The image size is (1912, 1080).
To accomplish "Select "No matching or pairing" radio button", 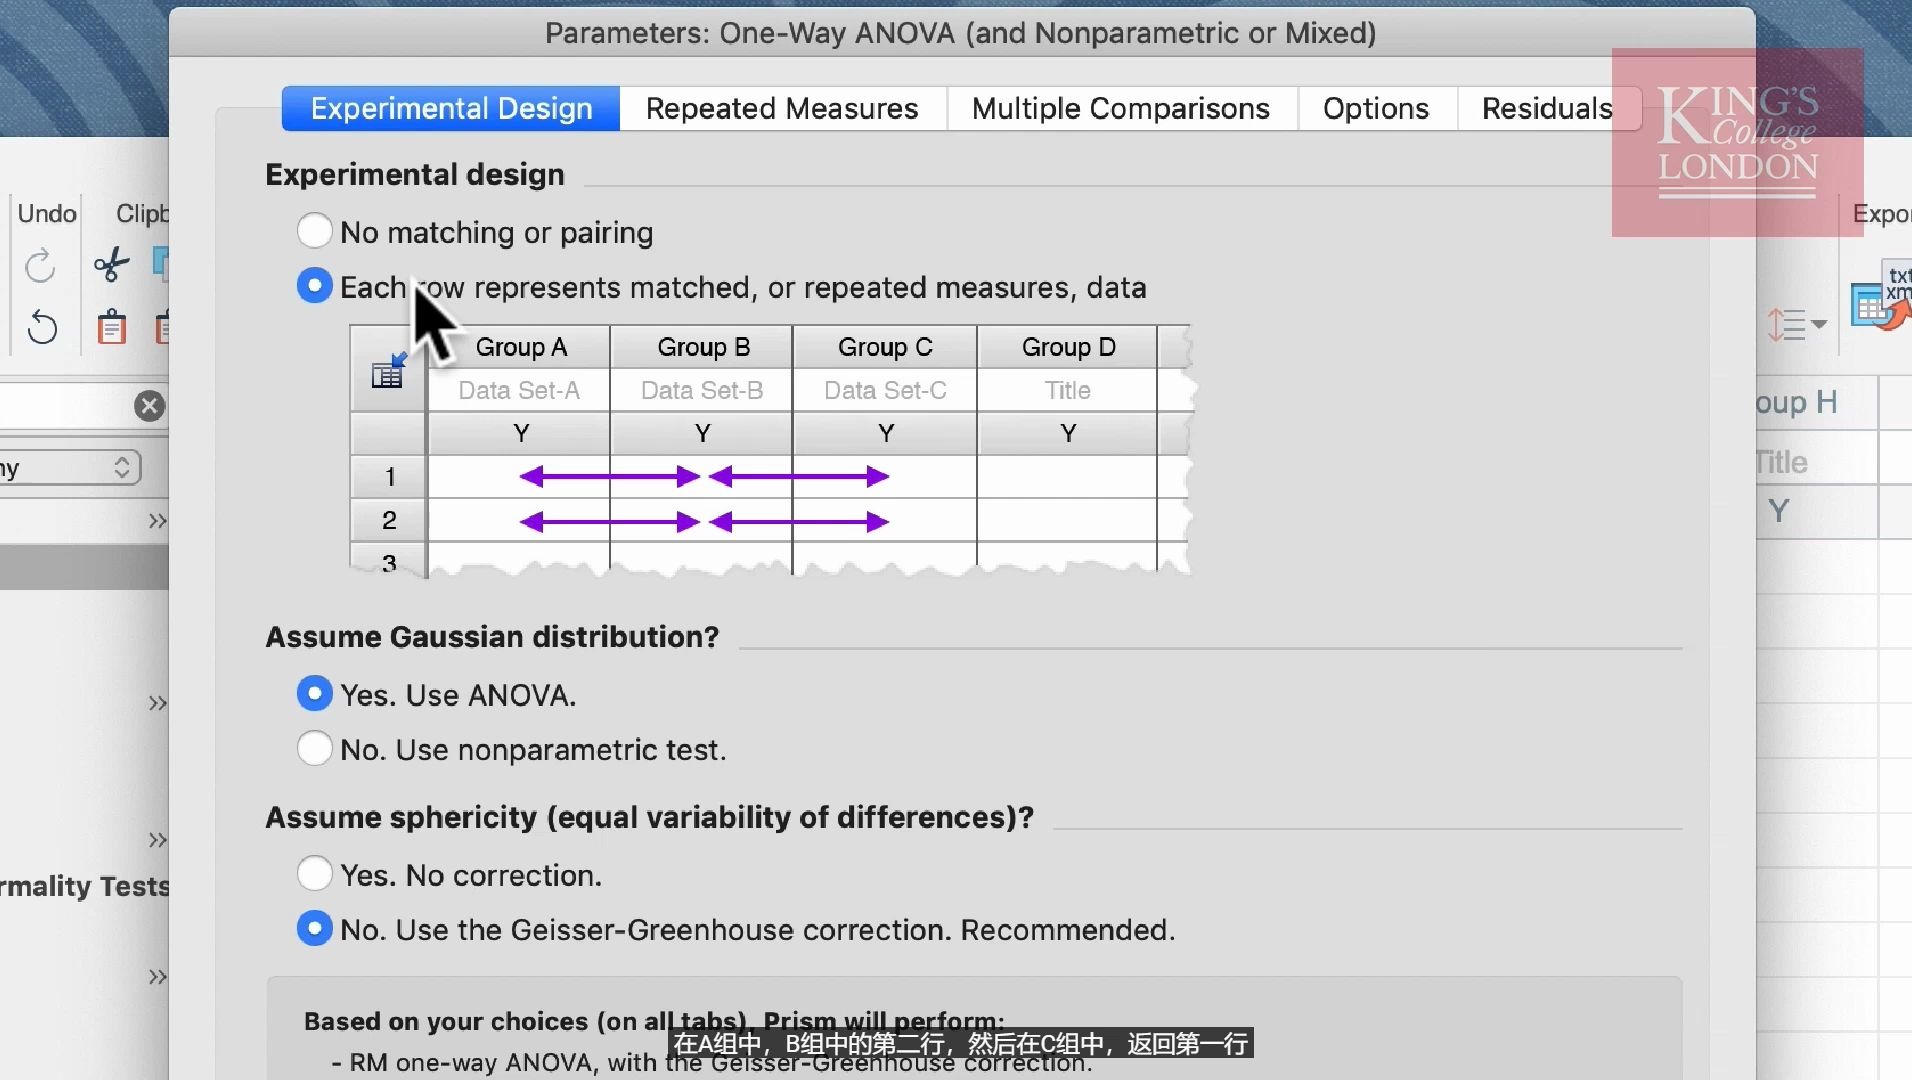I will pyautogui.click(x=315, y=232).
